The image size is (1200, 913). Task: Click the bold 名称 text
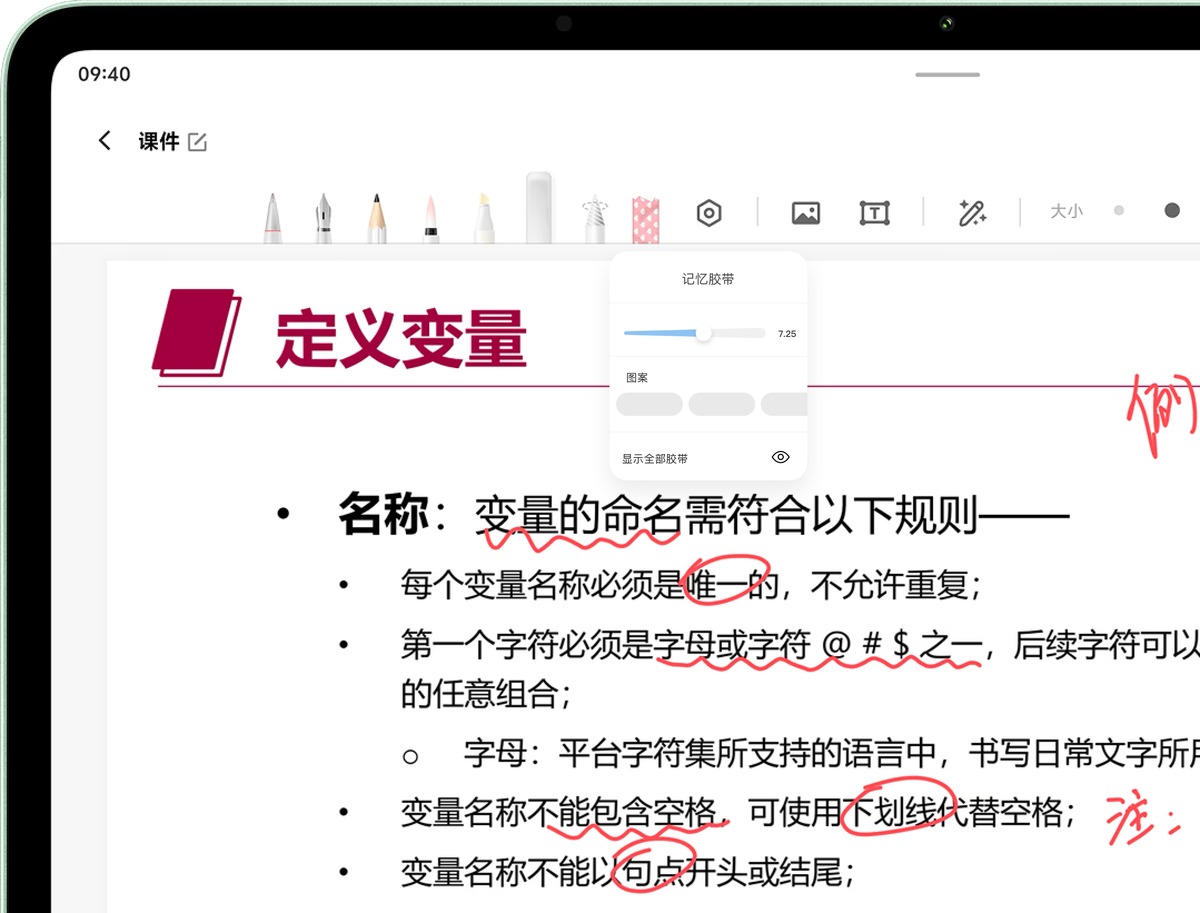[x=384, y=516]
